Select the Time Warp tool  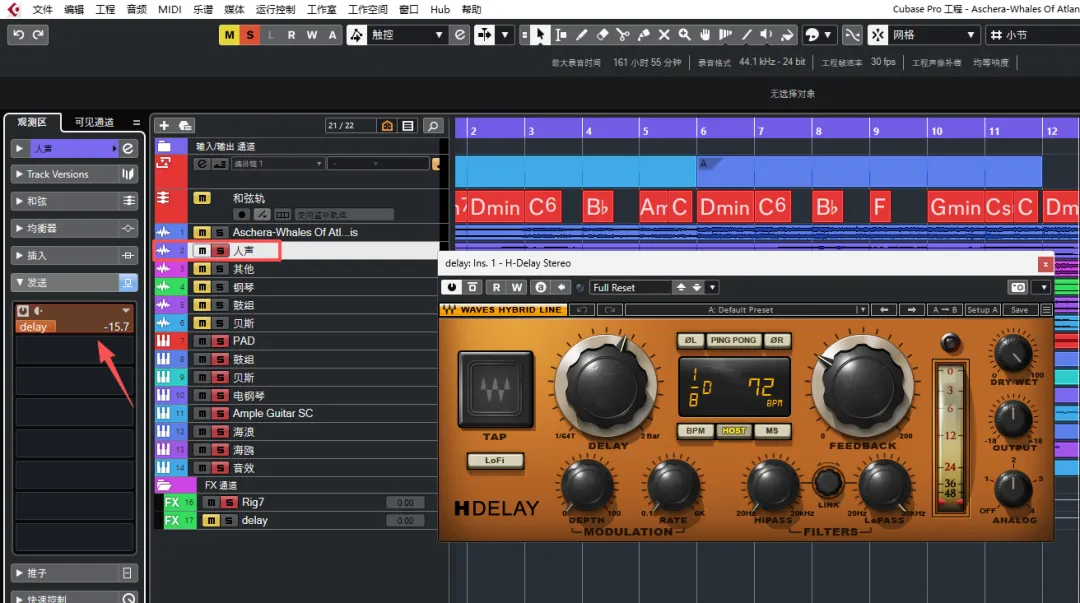[725, 34]
